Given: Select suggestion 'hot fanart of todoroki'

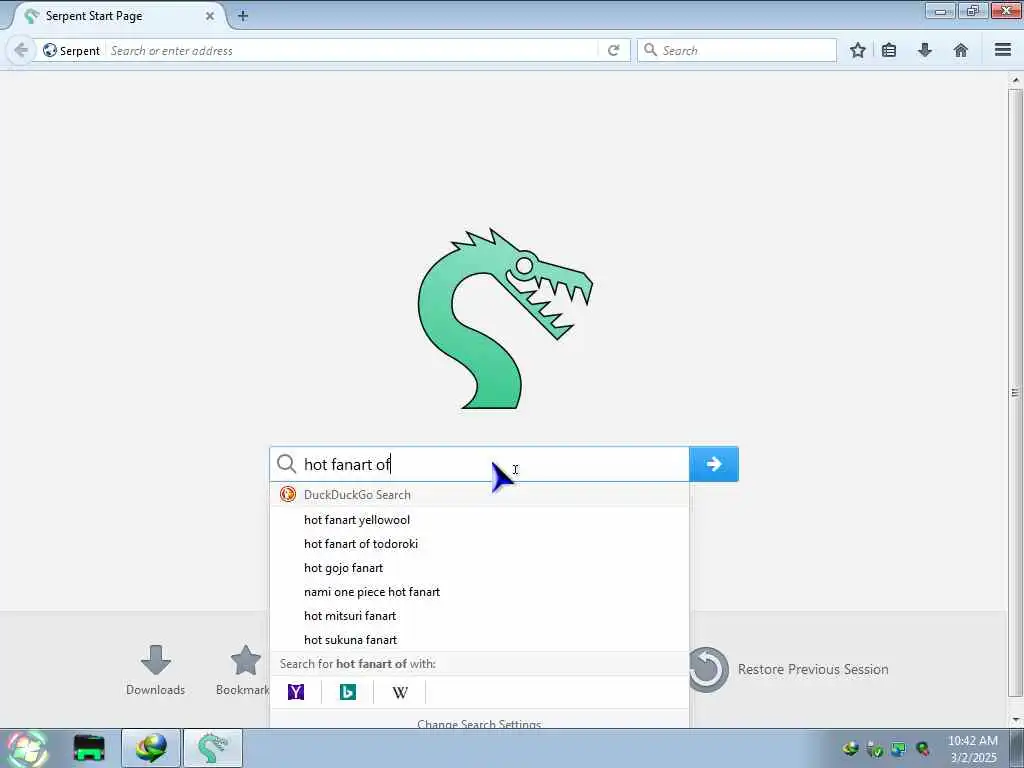Looking at the screenshot, I should 479,544.
